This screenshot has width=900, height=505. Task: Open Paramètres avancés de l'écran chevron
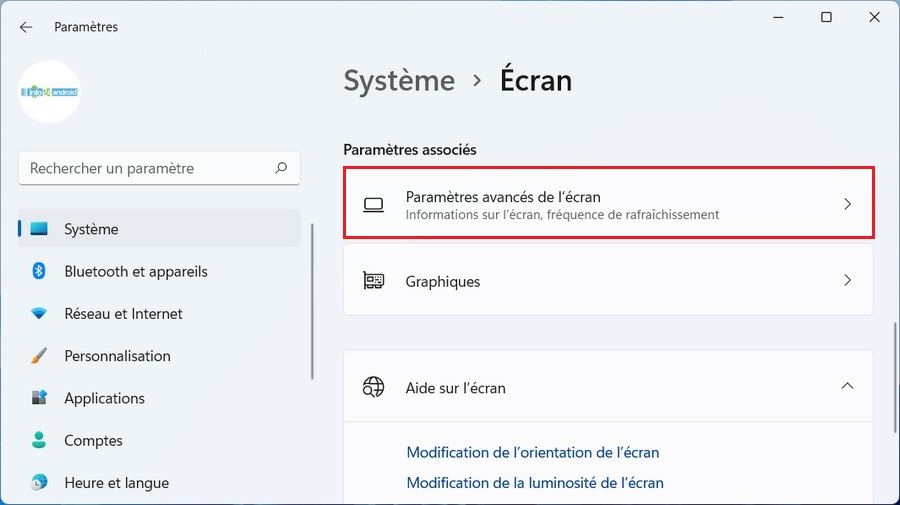pos(847,204)
